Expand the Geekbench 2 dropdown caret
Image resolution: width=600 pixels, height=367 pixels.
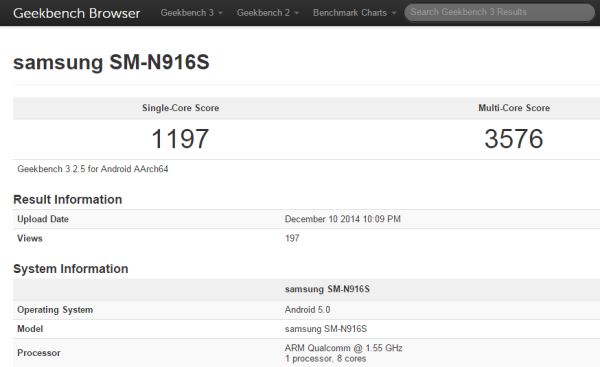(297, 13)
